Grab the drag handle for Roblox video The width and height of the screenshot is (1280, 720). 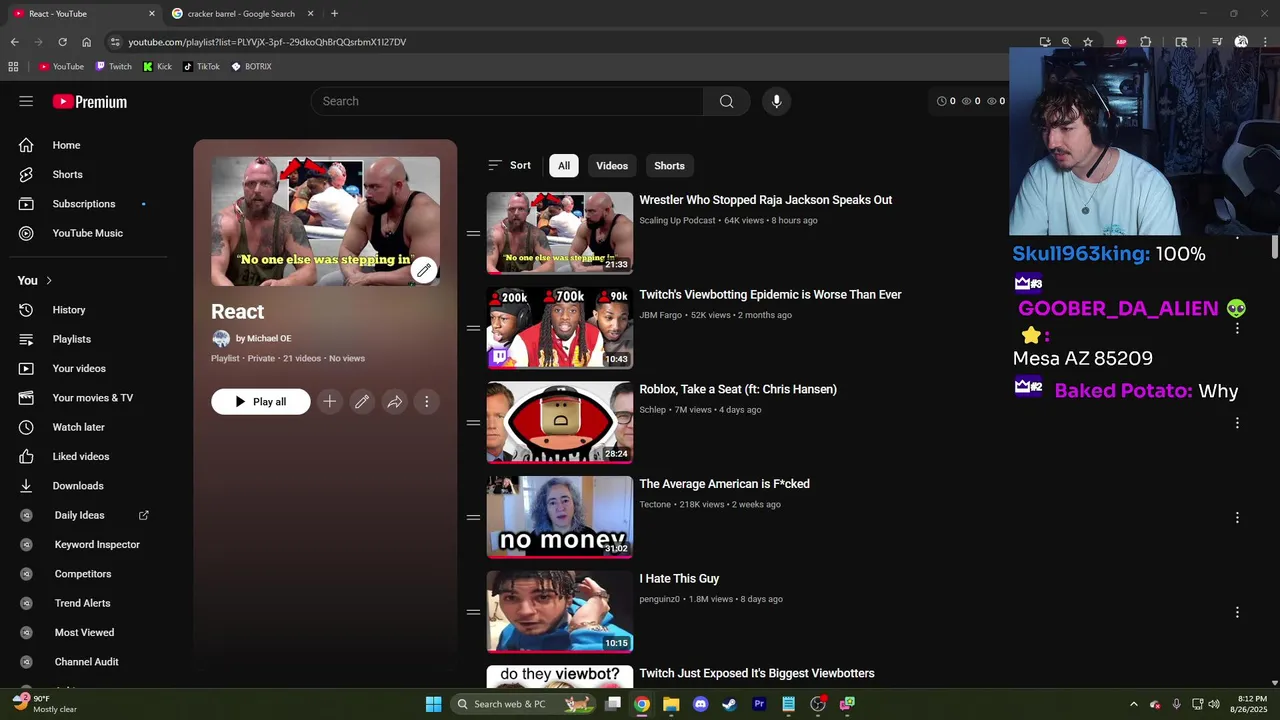pos(473,422)
